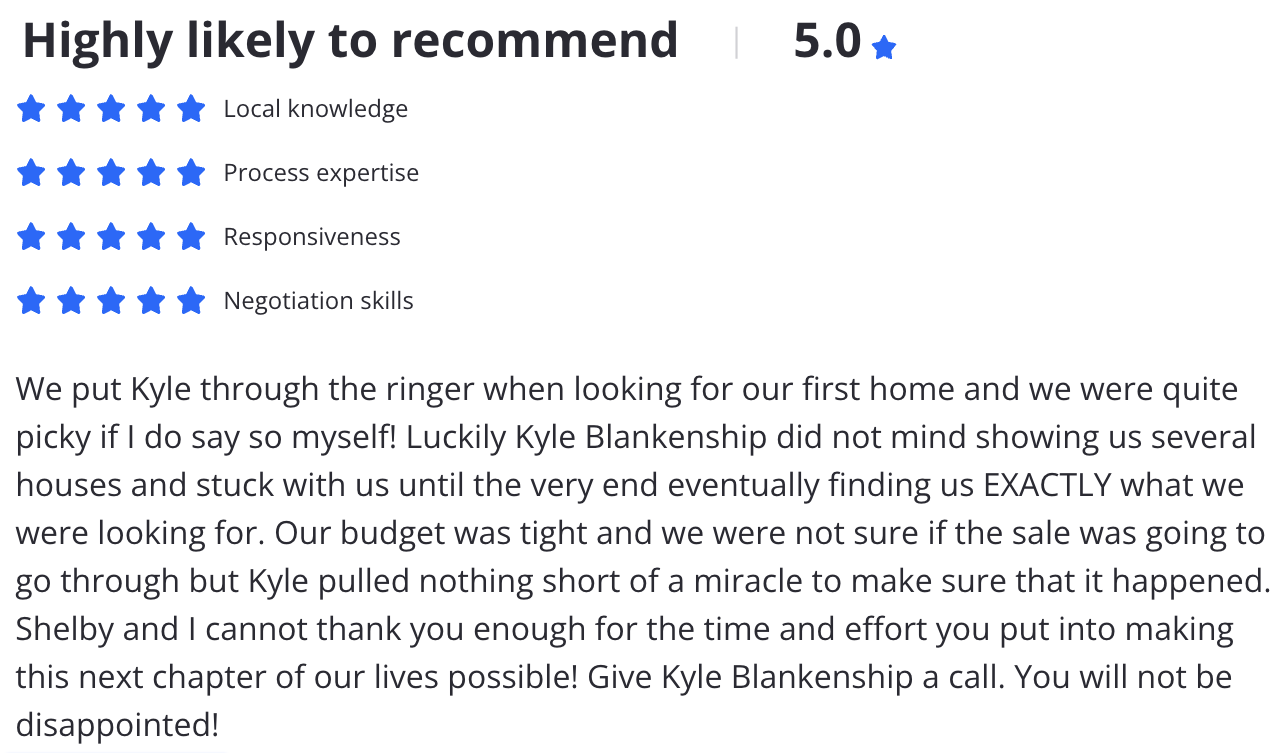
Task: Click the closing word disappointed! in the review
Action: click(117, 725)
